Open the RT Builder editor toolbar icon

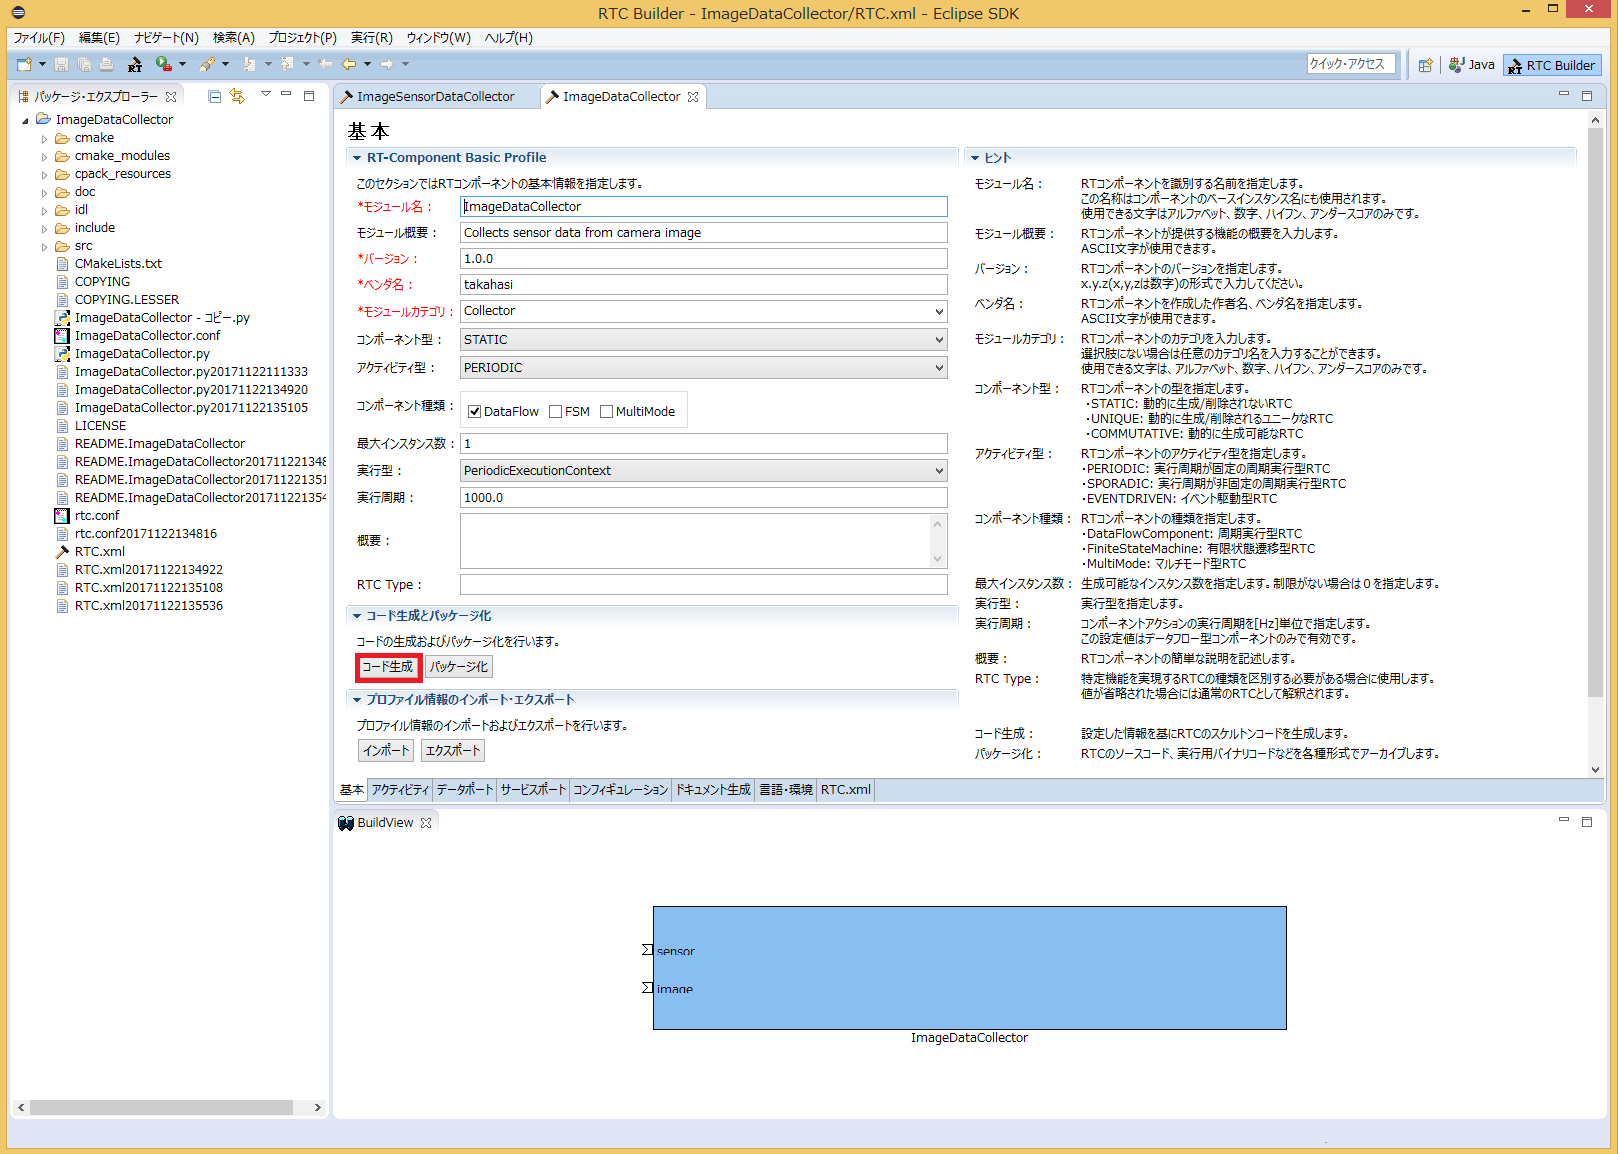(x=135, y=65)
